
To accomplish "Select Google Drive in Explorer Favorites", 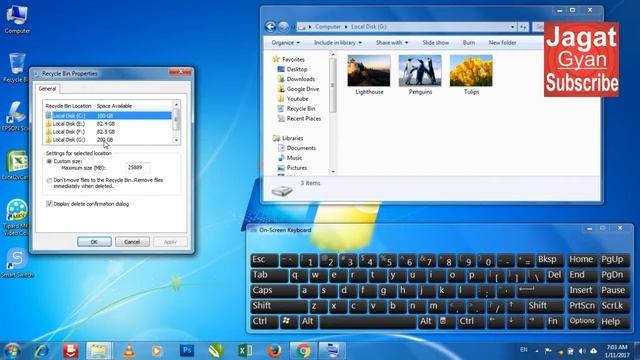I will (298, 89).
